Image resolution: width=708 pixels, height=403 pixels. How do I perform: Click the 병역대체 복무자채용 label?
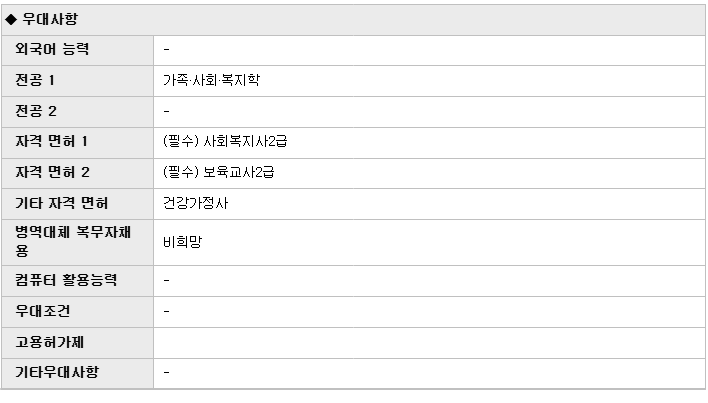[x=73, y=241]
